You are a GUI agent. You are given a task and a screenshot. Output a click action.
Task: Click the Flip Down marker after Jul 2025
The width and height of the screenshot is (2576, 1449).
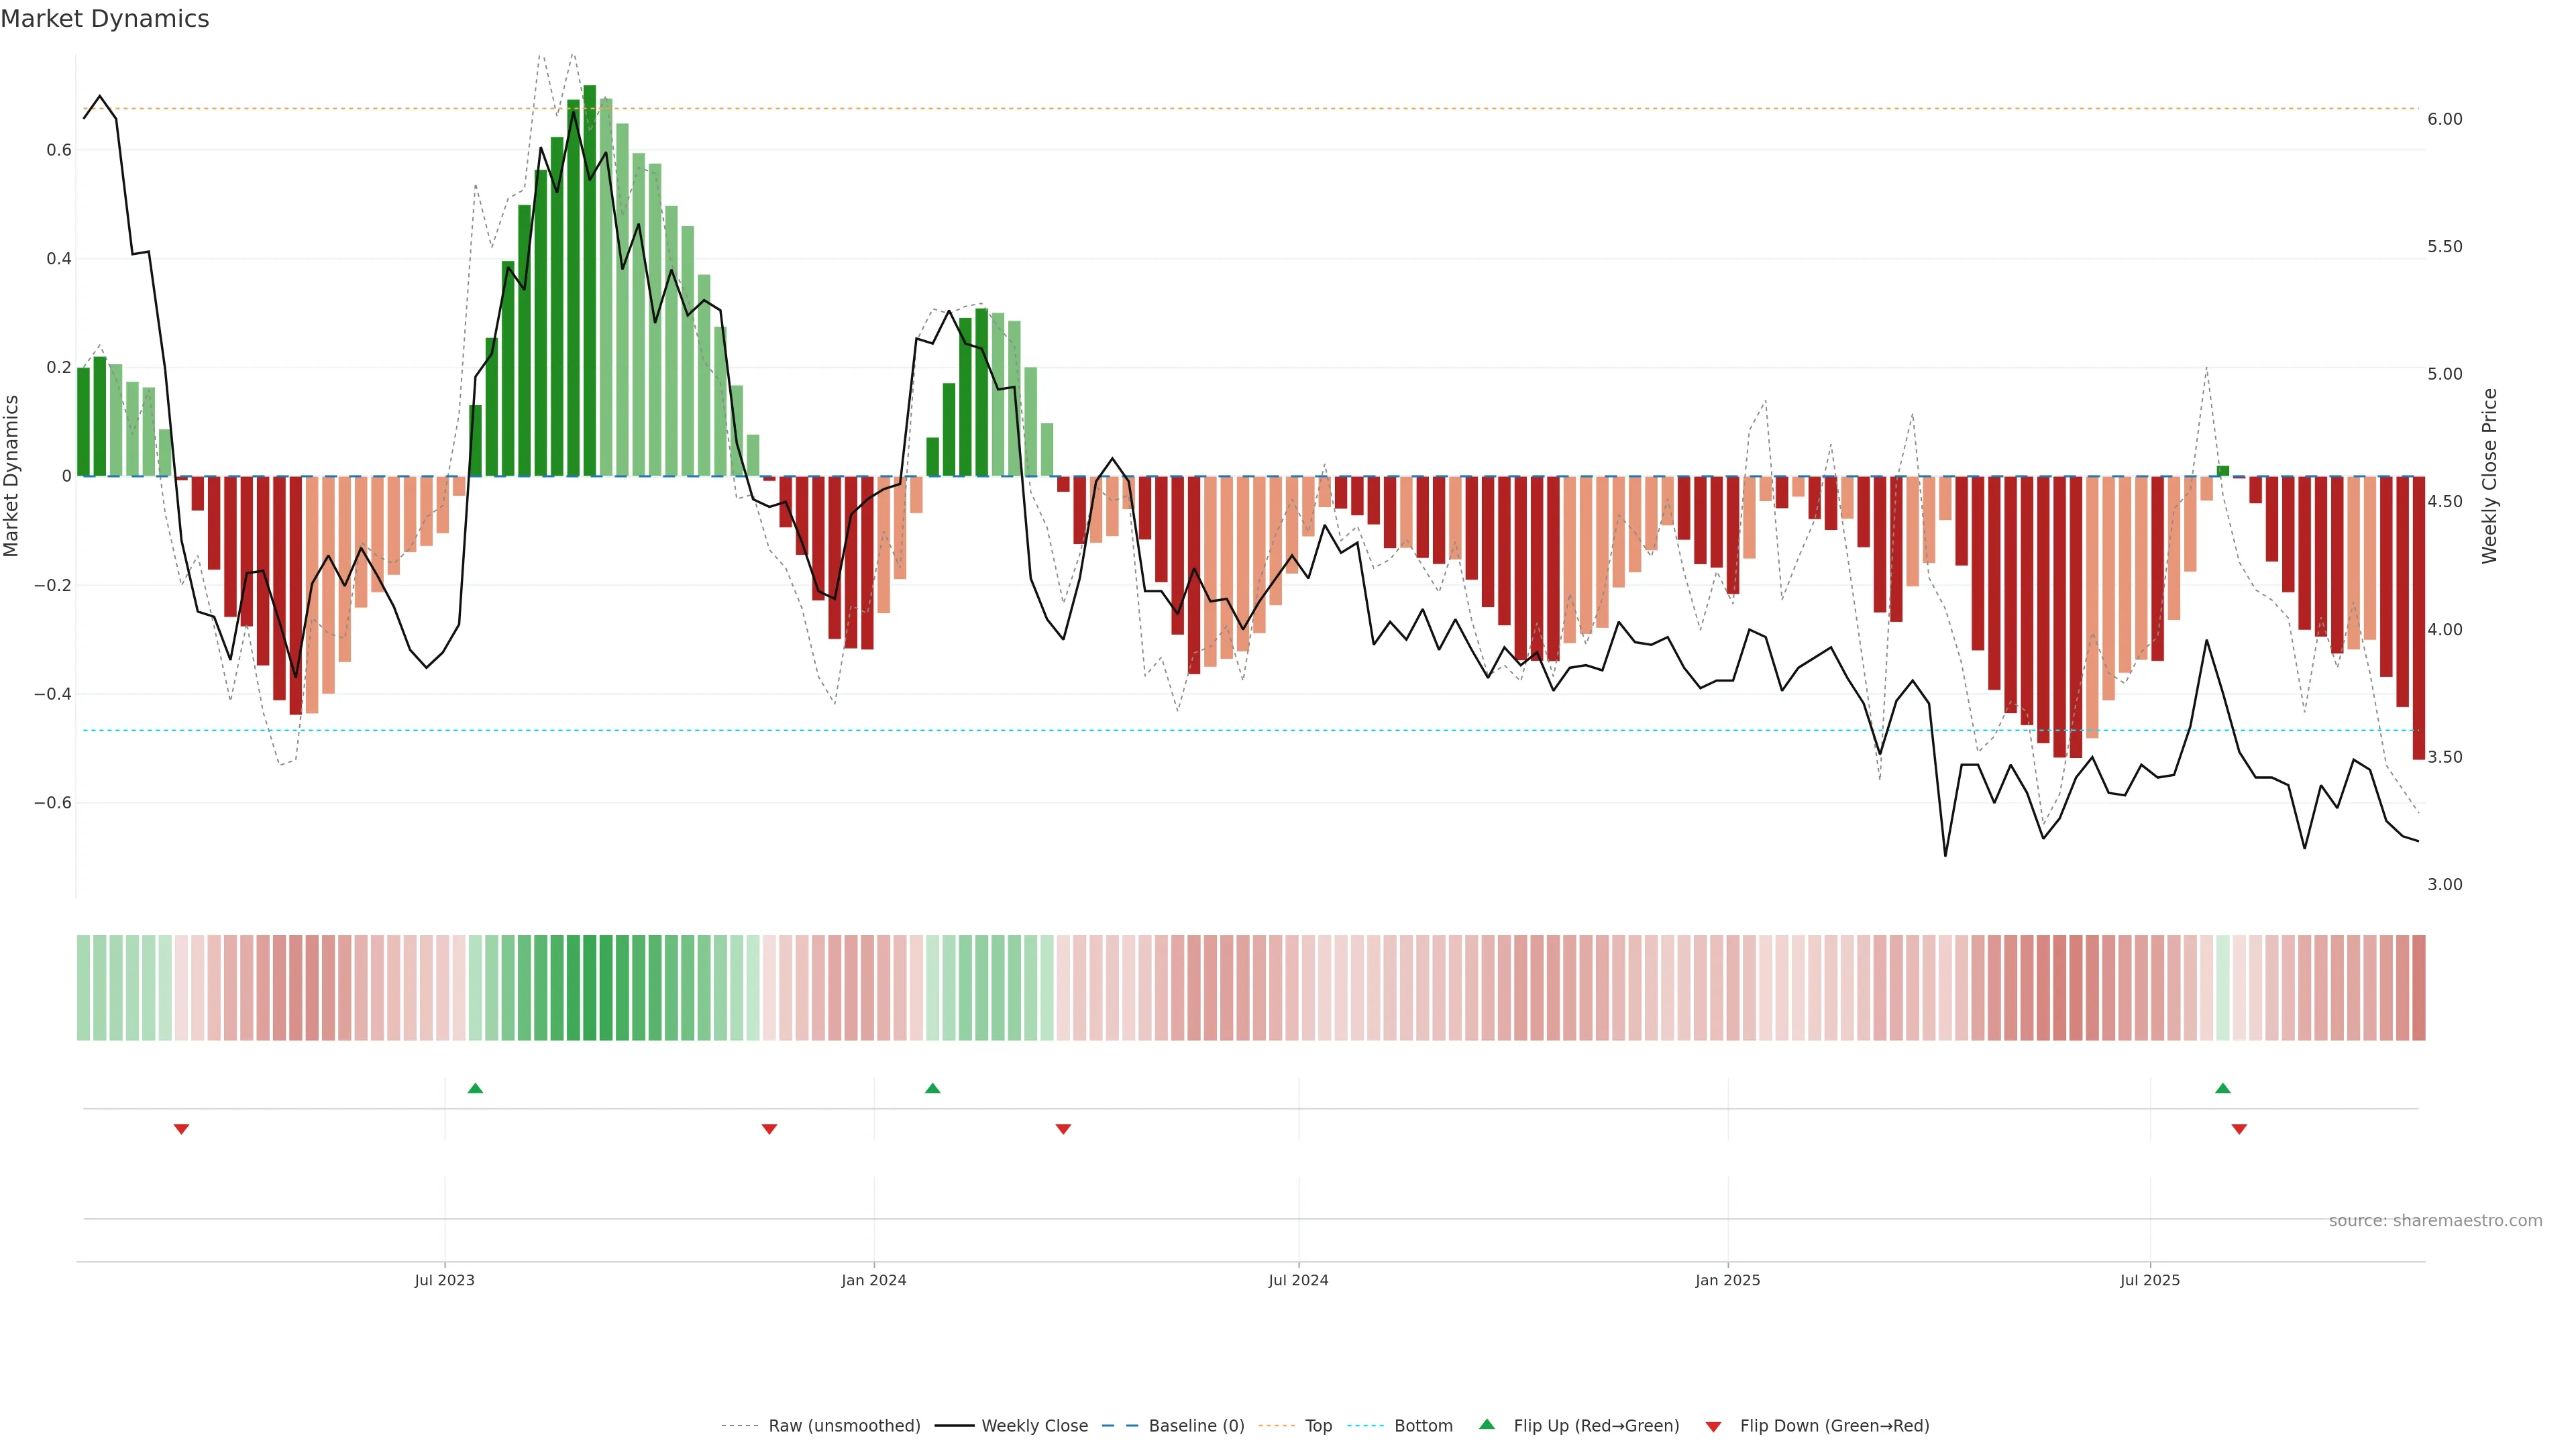(x=2239, y=1129)
